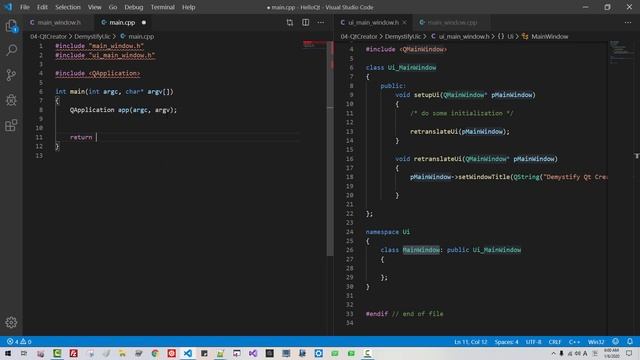Select the main.cpp tab

click(x=122, y=22)
